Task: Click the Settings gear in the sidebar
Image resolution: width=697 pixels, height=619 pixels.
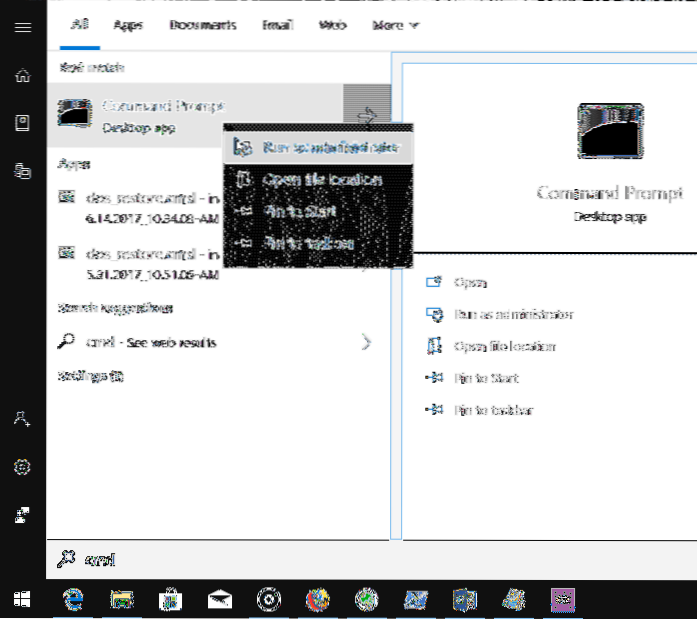Action: (x=22, y=467)
